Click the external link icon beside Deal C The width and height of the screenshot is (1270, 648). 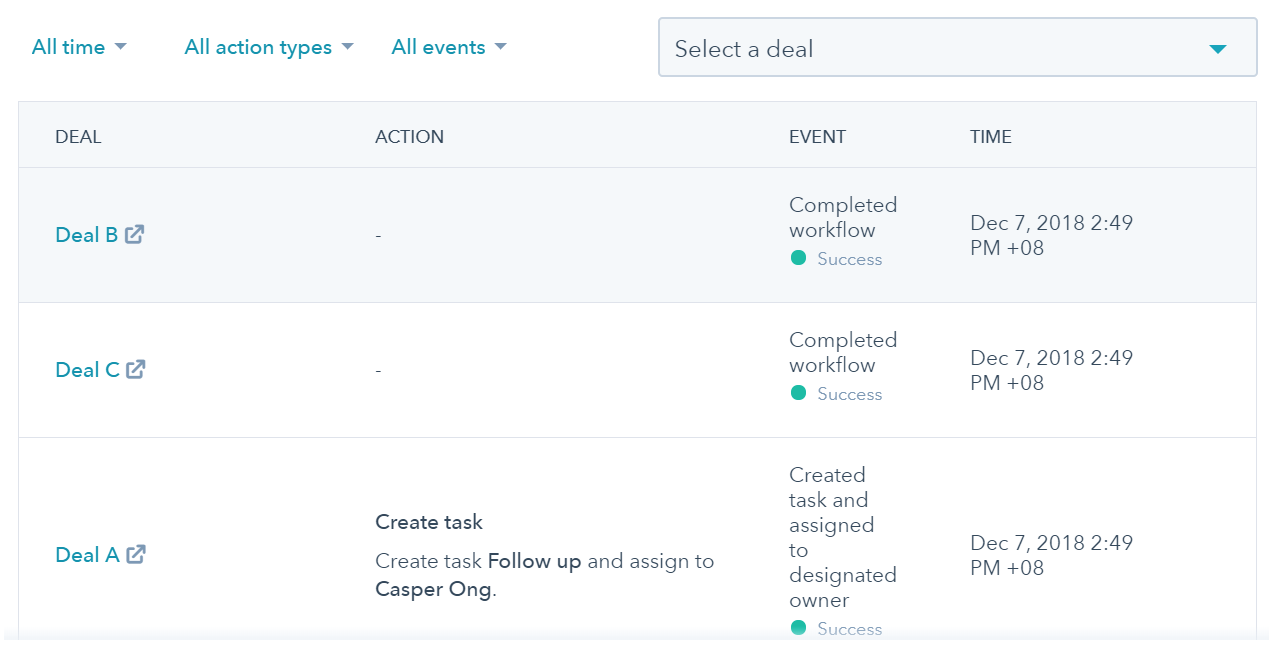[136, 369]
